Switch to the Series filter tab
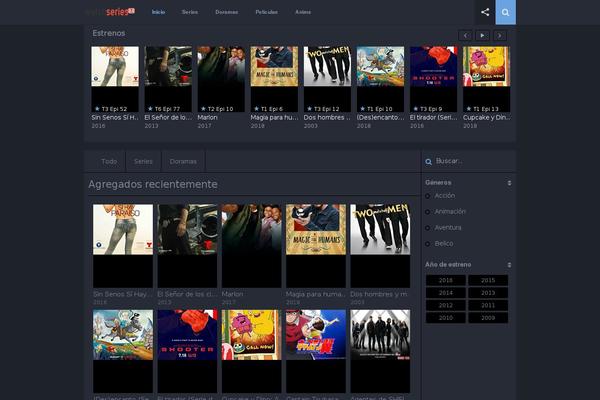The height and width of the screenshot is (400, 600). click(x=143, y=162)
